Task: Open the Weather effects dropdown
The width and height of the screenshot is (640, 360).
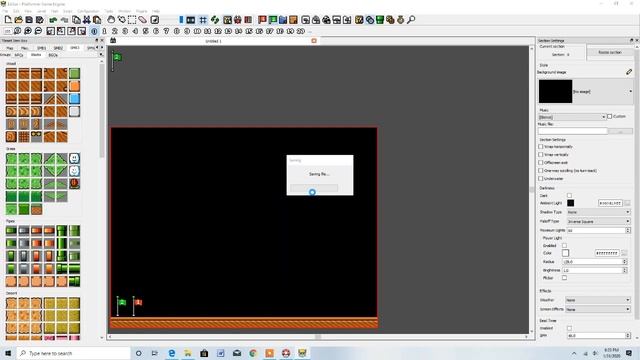Action: (598, 300)
